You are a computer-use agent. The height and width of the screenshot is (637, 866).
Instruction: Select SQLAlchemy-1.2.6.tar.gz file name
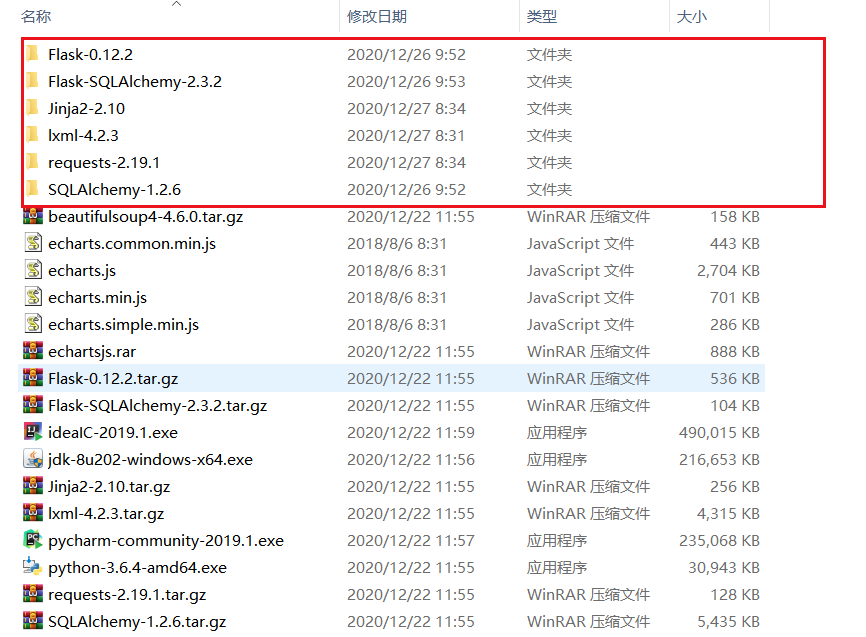pos(137,622)
